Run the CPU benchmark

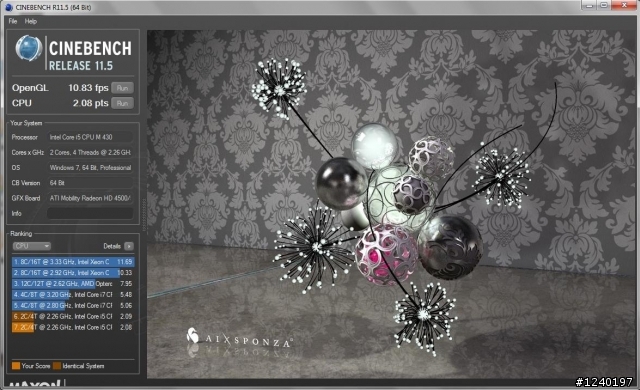click(122, 103)
